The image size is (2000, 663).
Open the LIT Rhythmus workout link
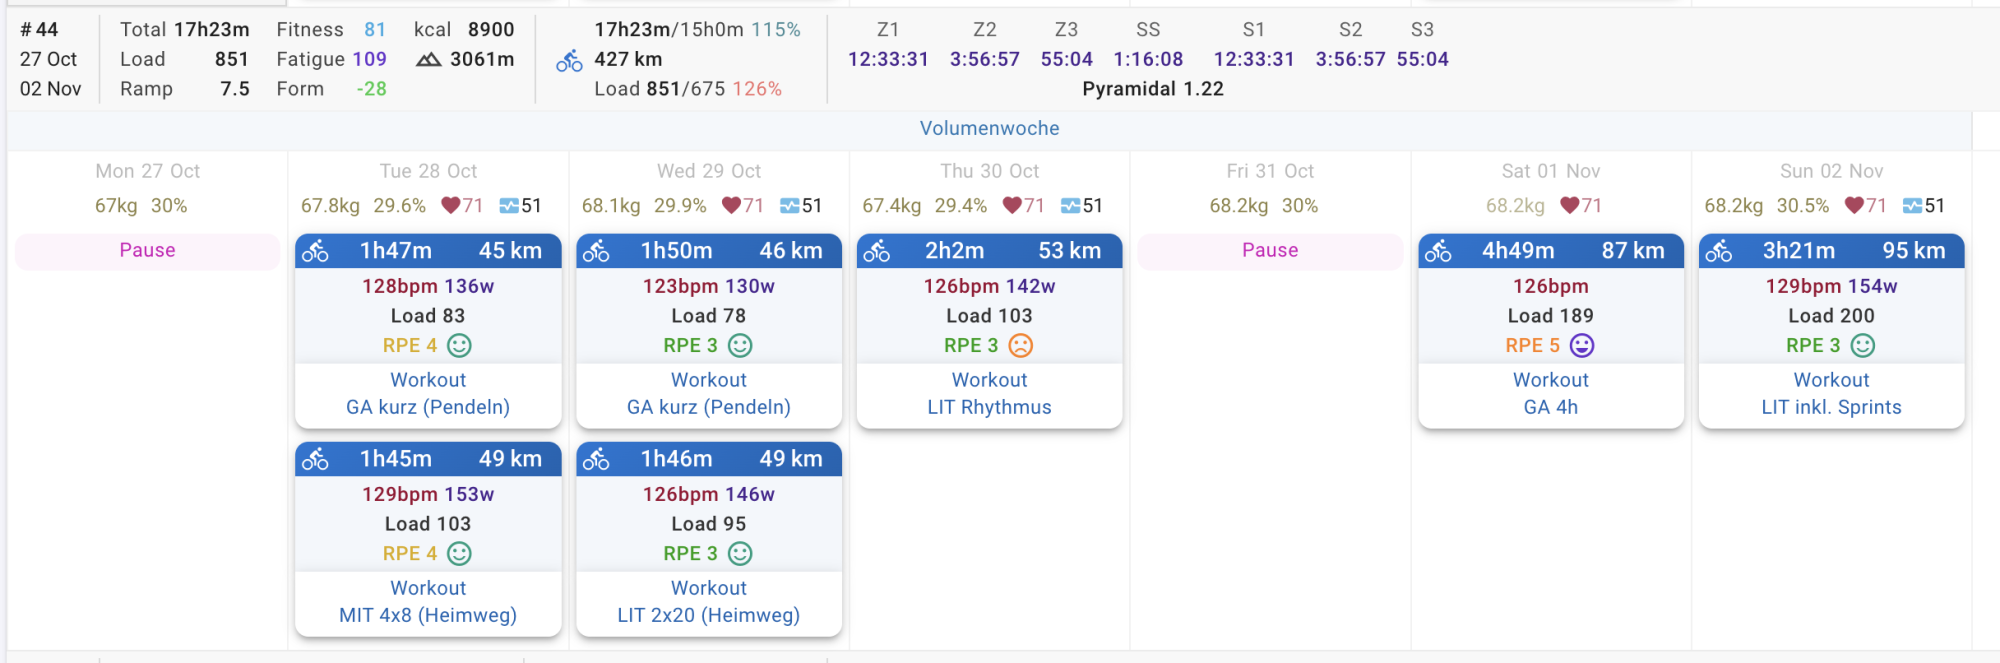[989, 407]
